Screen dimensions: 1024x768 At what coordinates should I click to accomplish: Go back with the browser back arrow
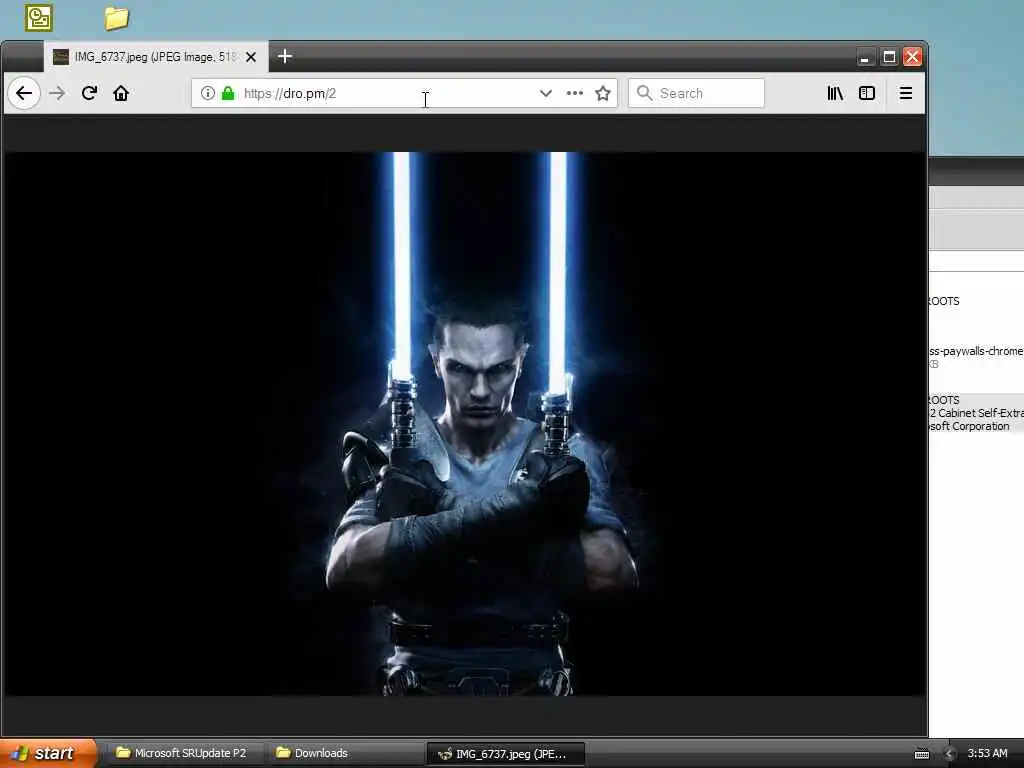24,93
